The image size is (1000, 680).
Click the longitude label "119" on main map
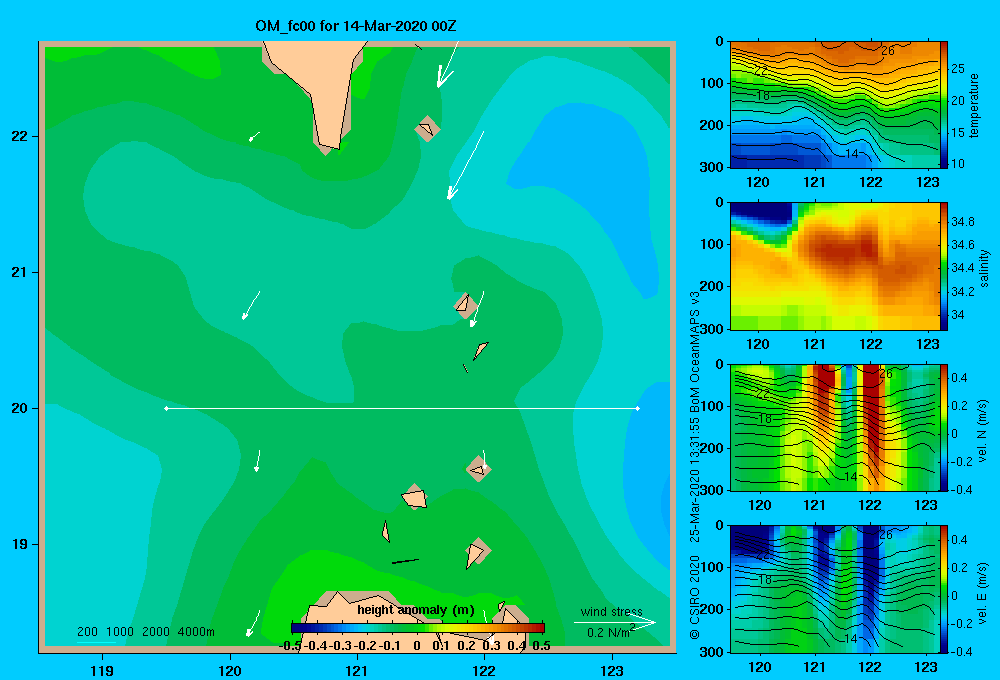pos(102,671)
